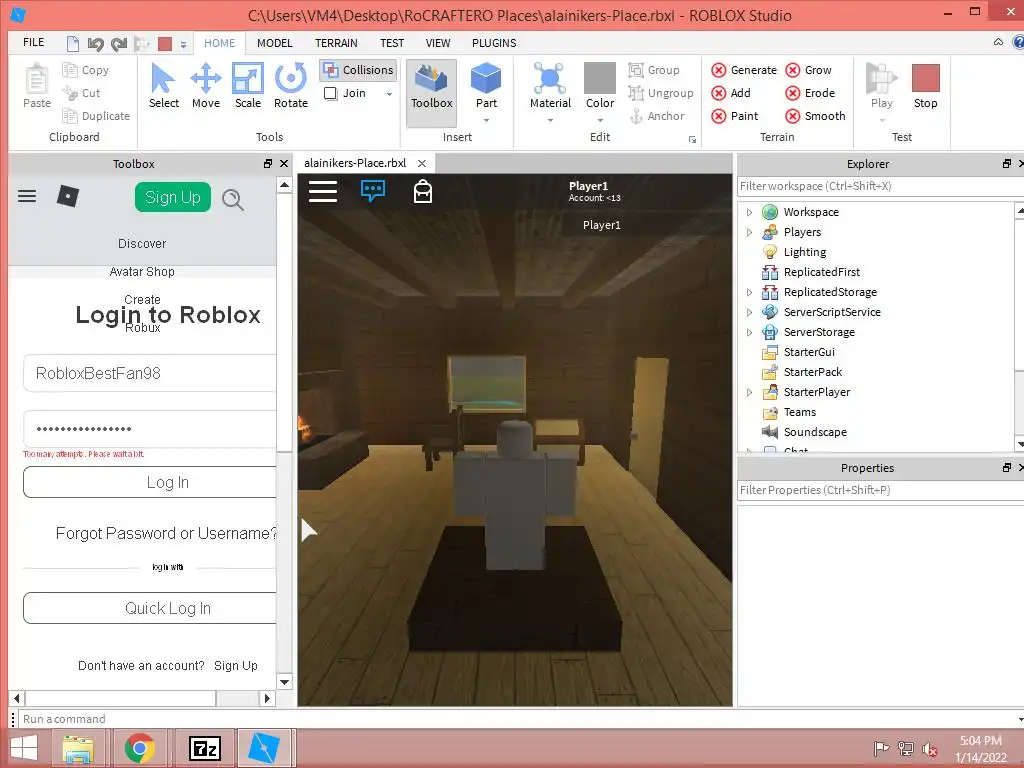Image resolution: width=1024 pixels, height=768 pixels.
Task: Open the Join mode dropdown arrow
Action: pos(389,94)
